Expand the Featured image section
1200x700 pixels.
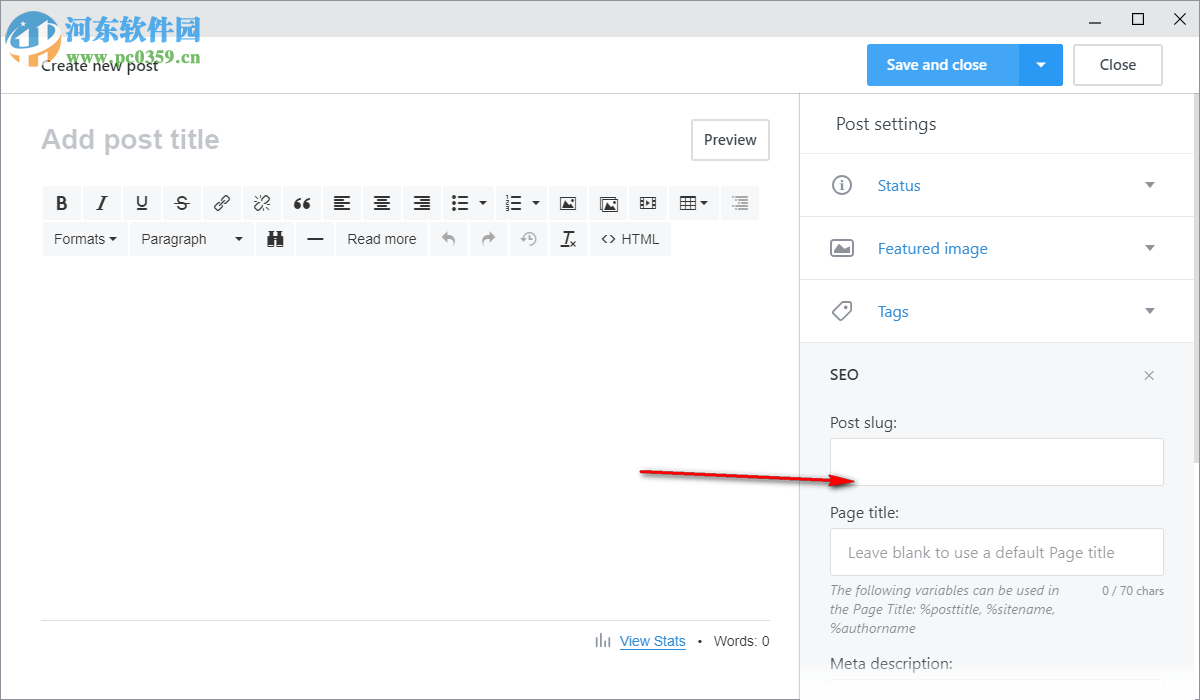coord(996,248)
